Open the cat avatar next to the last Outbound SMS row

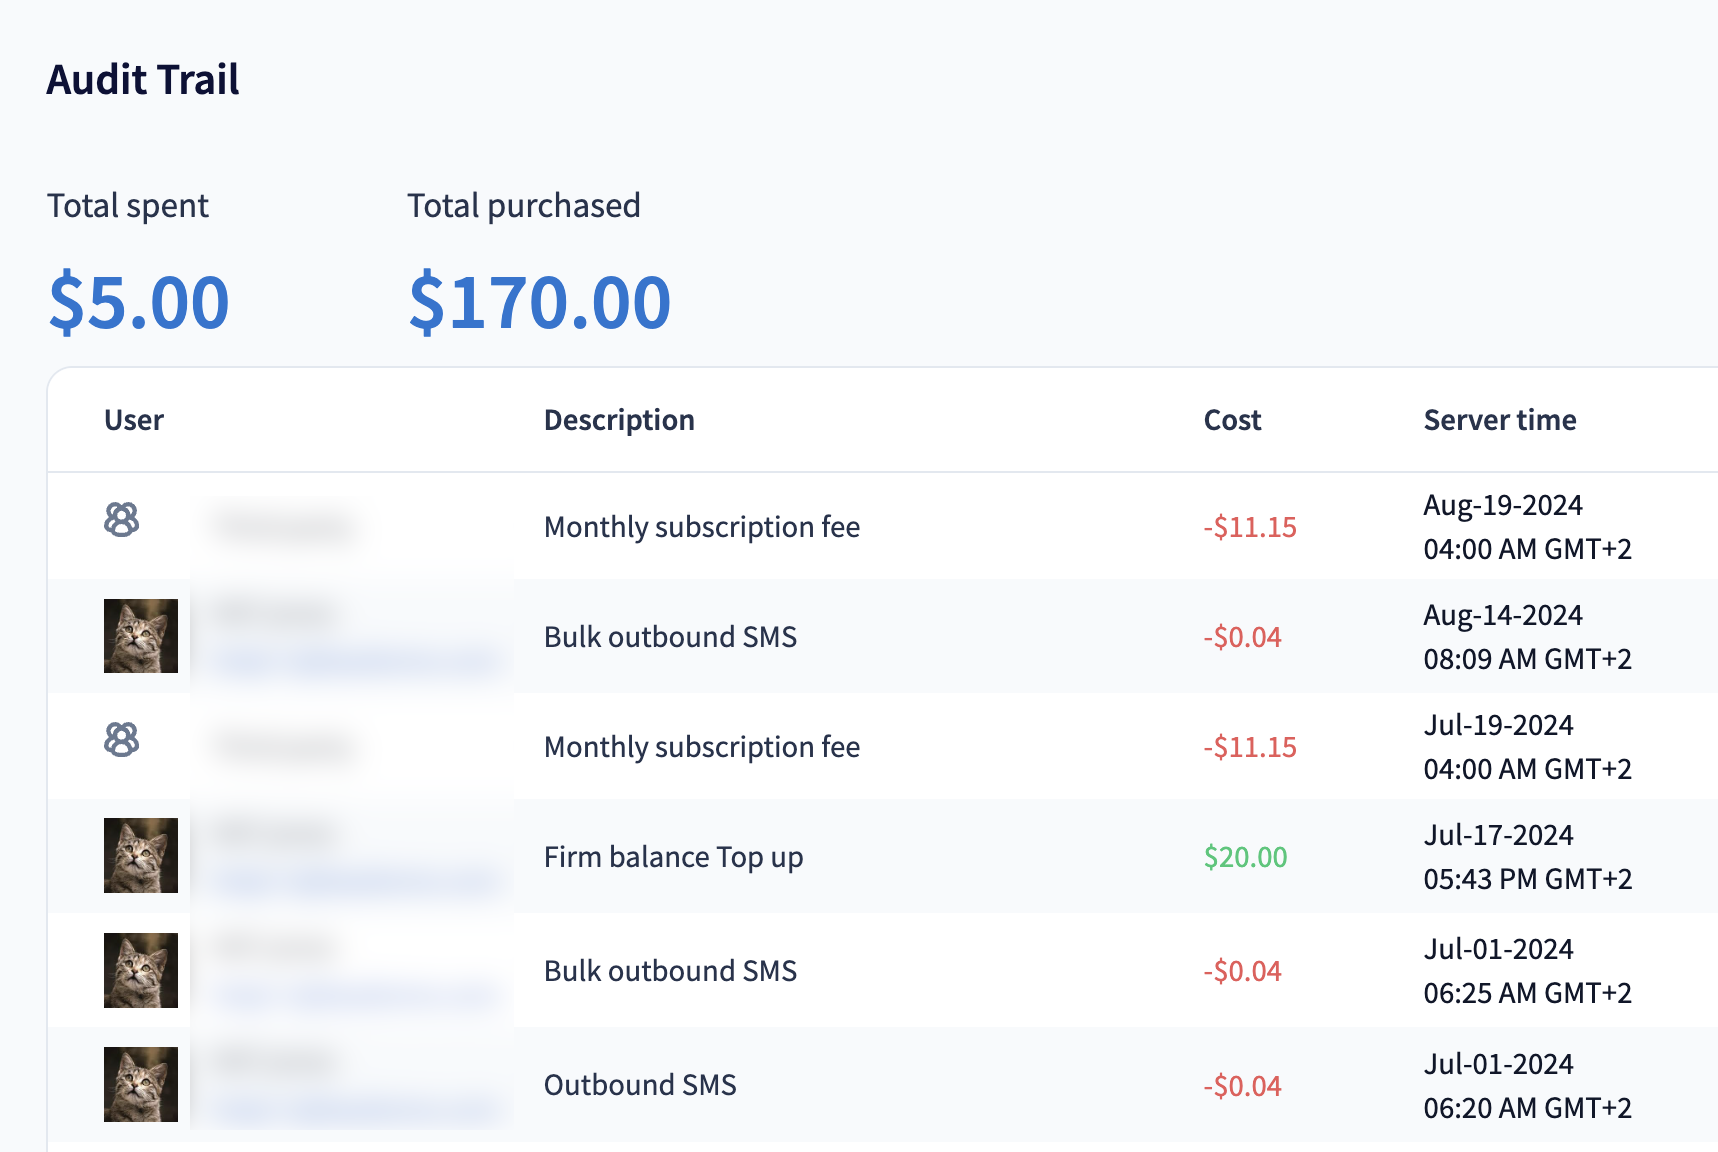click(141, 1084)
